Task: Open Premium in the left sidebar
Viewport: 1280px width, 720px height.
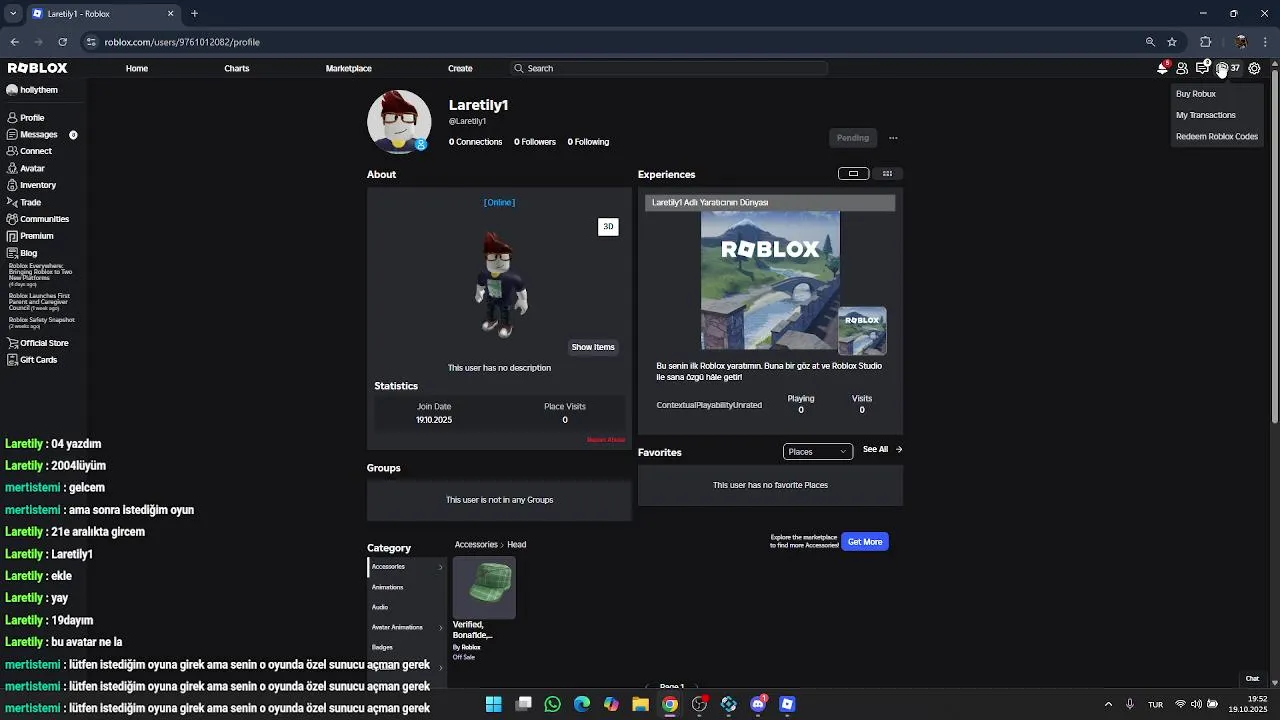Action: click(30, 236)
